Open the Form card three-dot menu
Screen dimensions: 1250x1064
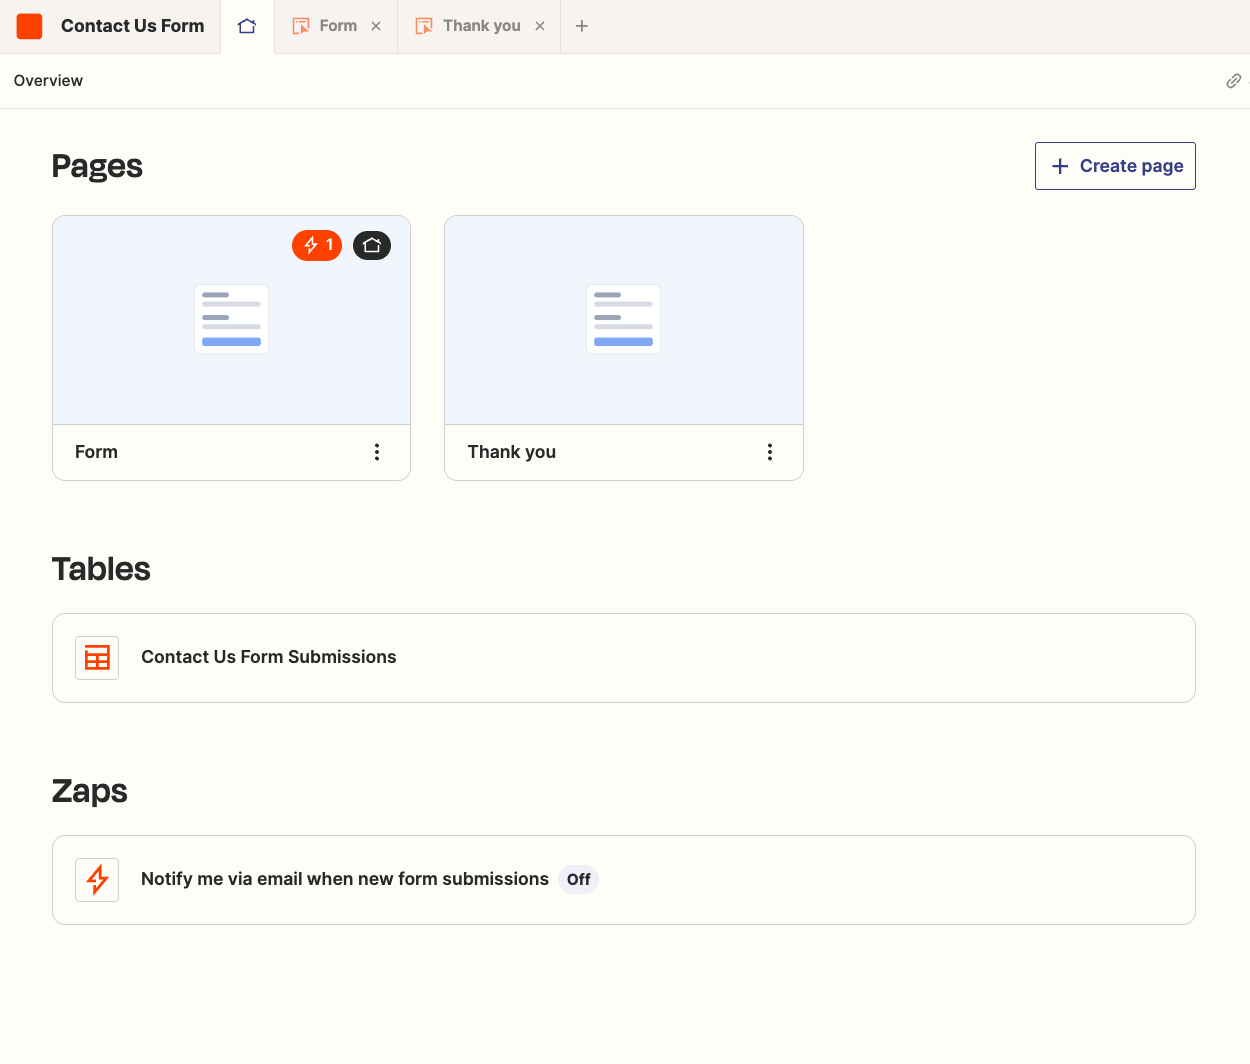377,452
